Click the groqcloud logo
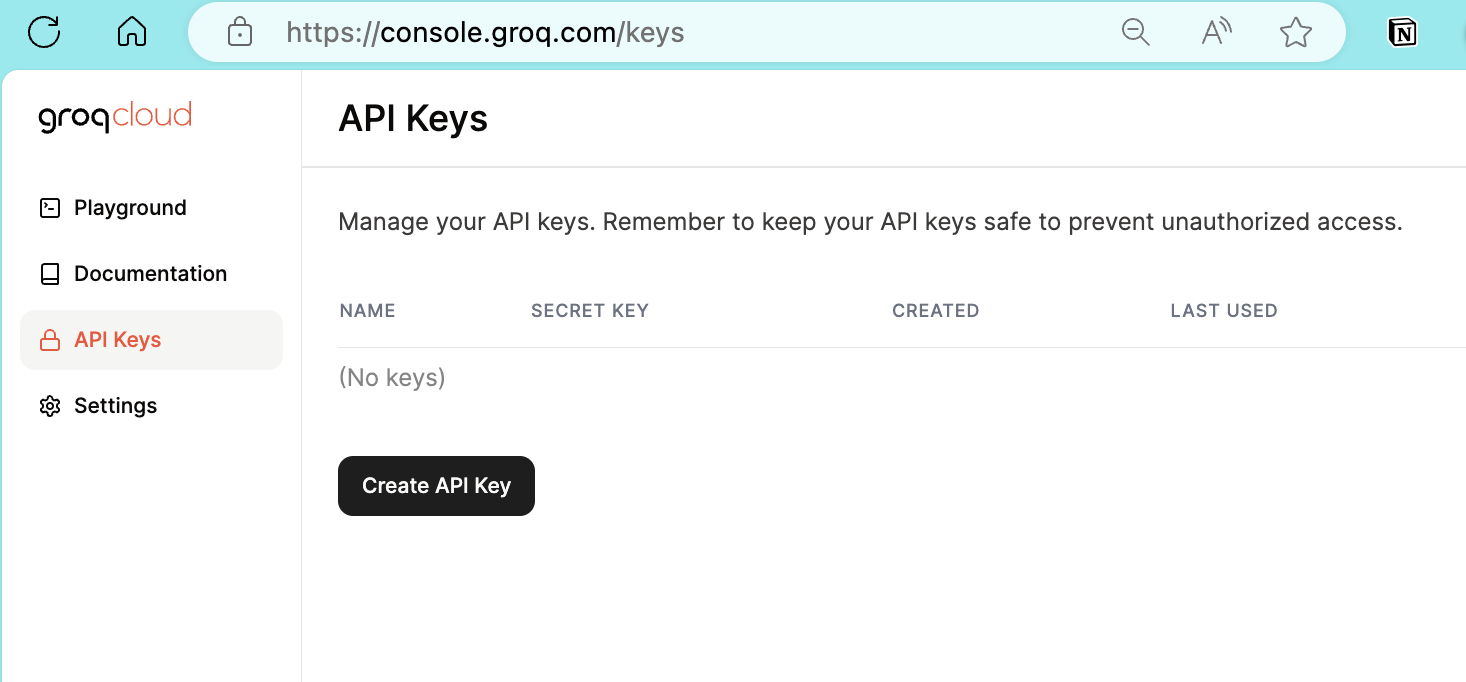The image size is (1466, 682). (x=115, y=115)
